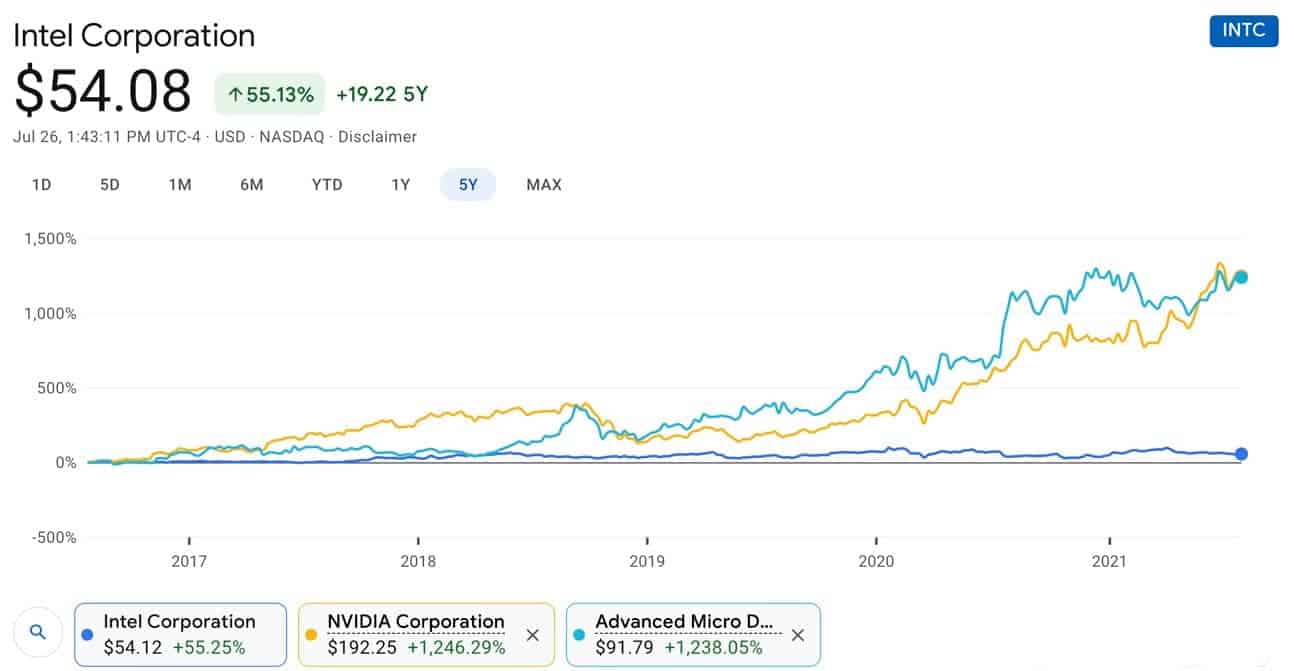This screenshot has width=1294, height=671.
Task: Choose the YTD time range
Action: pos(327,185)
